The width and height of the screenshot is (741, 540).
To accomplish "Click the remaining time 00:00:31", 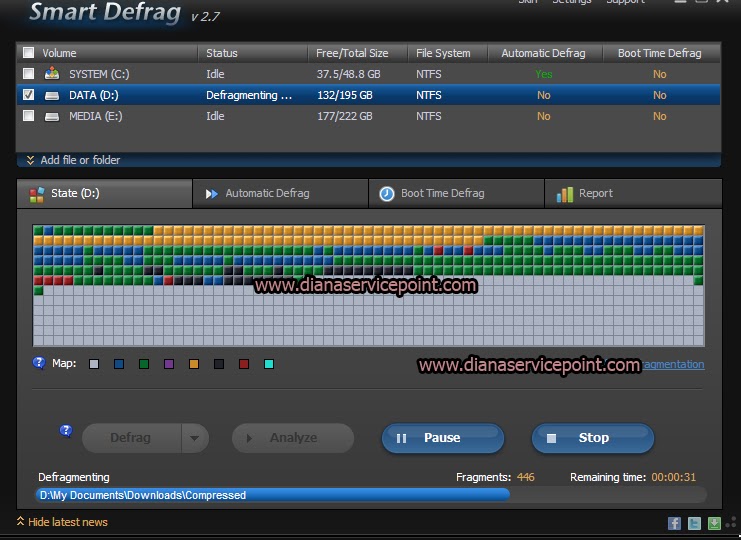I will pos(673,477).
